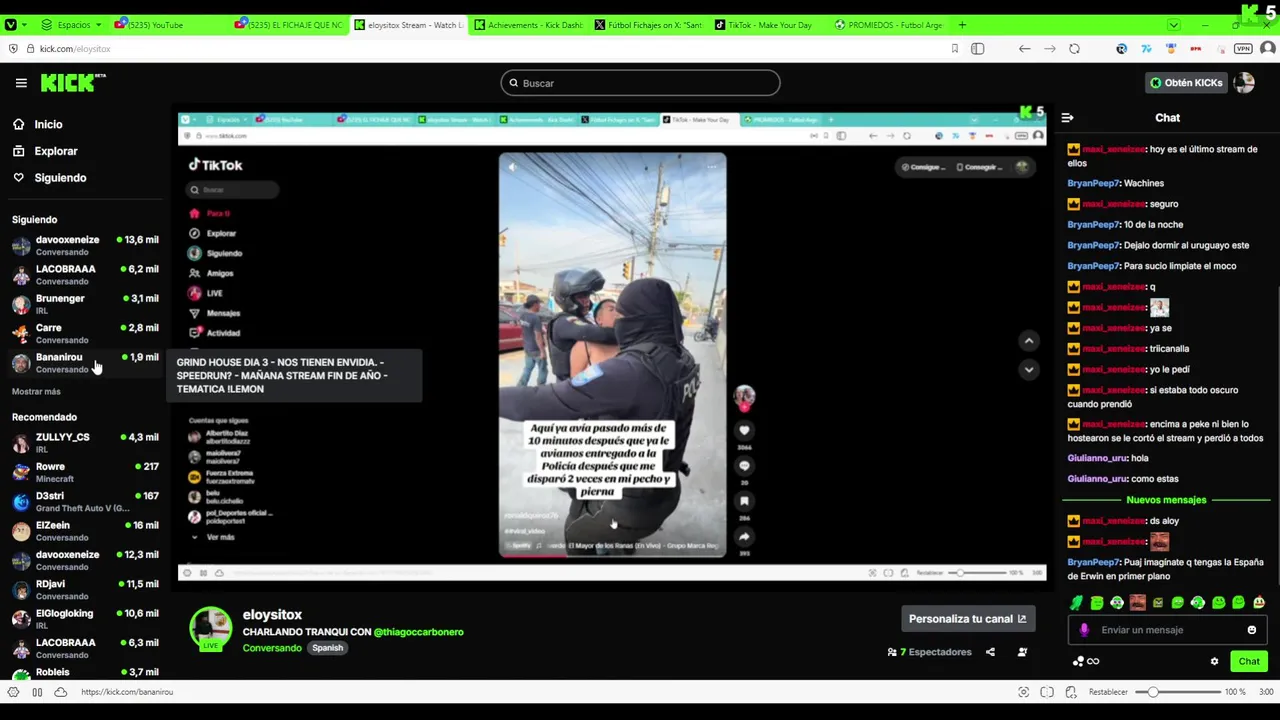This screenshot has width=1280, height=720.
Task: Open the tab search dropdown arrow
Action: click(x=1174, y=24)
